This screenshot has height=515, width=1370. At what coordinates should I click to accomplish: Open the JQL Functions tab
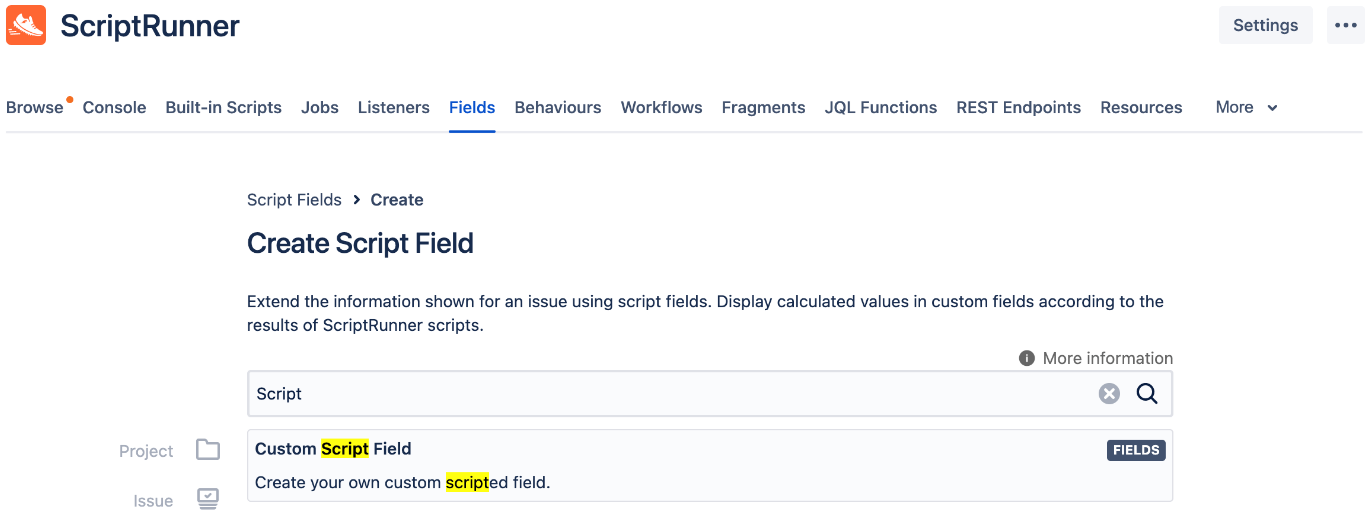(881, 107)
